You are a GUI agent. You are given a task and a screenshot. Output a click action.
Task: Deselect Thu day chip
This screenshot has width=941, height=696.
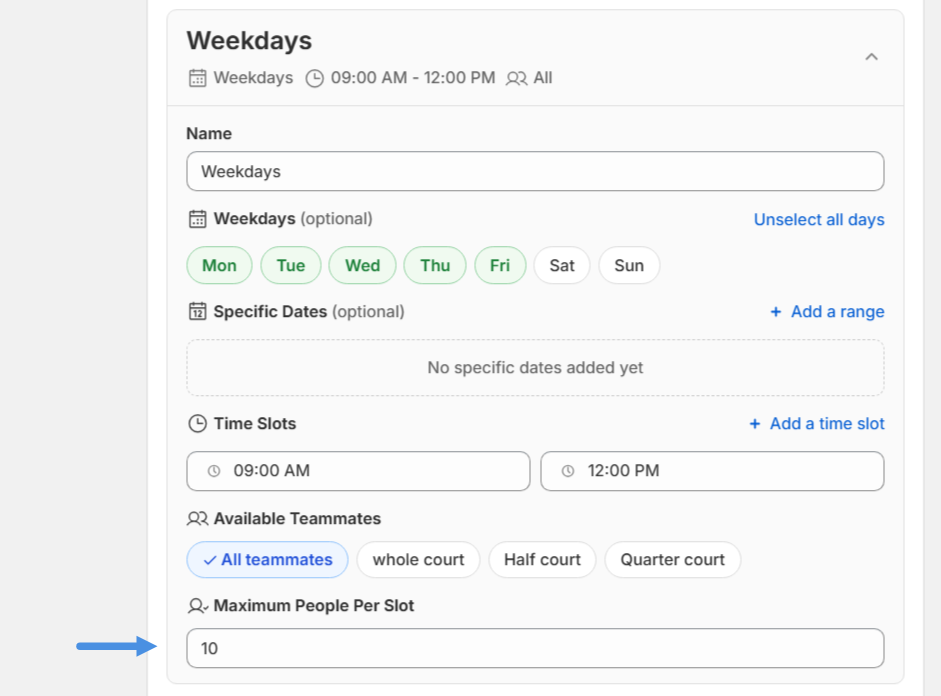coord(435,265)
